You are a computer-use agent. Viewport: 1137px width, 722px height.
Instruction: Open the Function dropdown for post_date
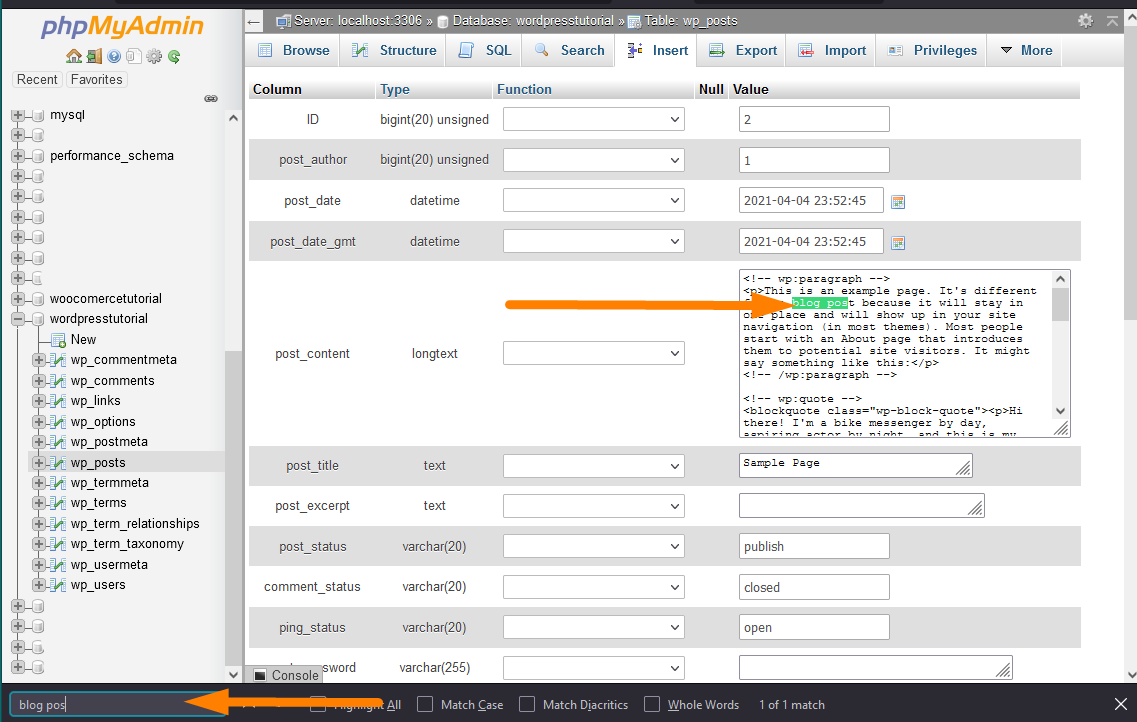(x=594, y=201)
